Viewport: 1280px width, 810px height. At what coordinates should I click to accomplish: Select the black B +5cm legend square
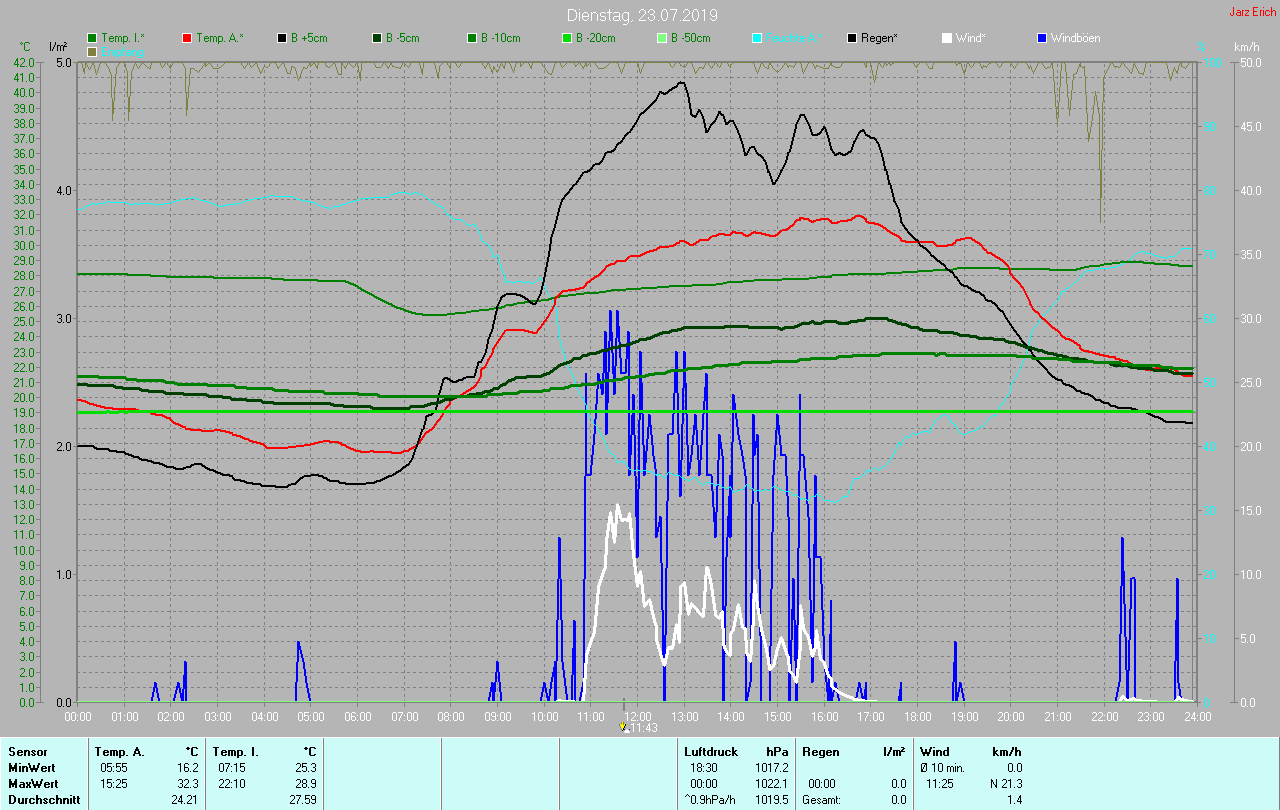(282, 38)
